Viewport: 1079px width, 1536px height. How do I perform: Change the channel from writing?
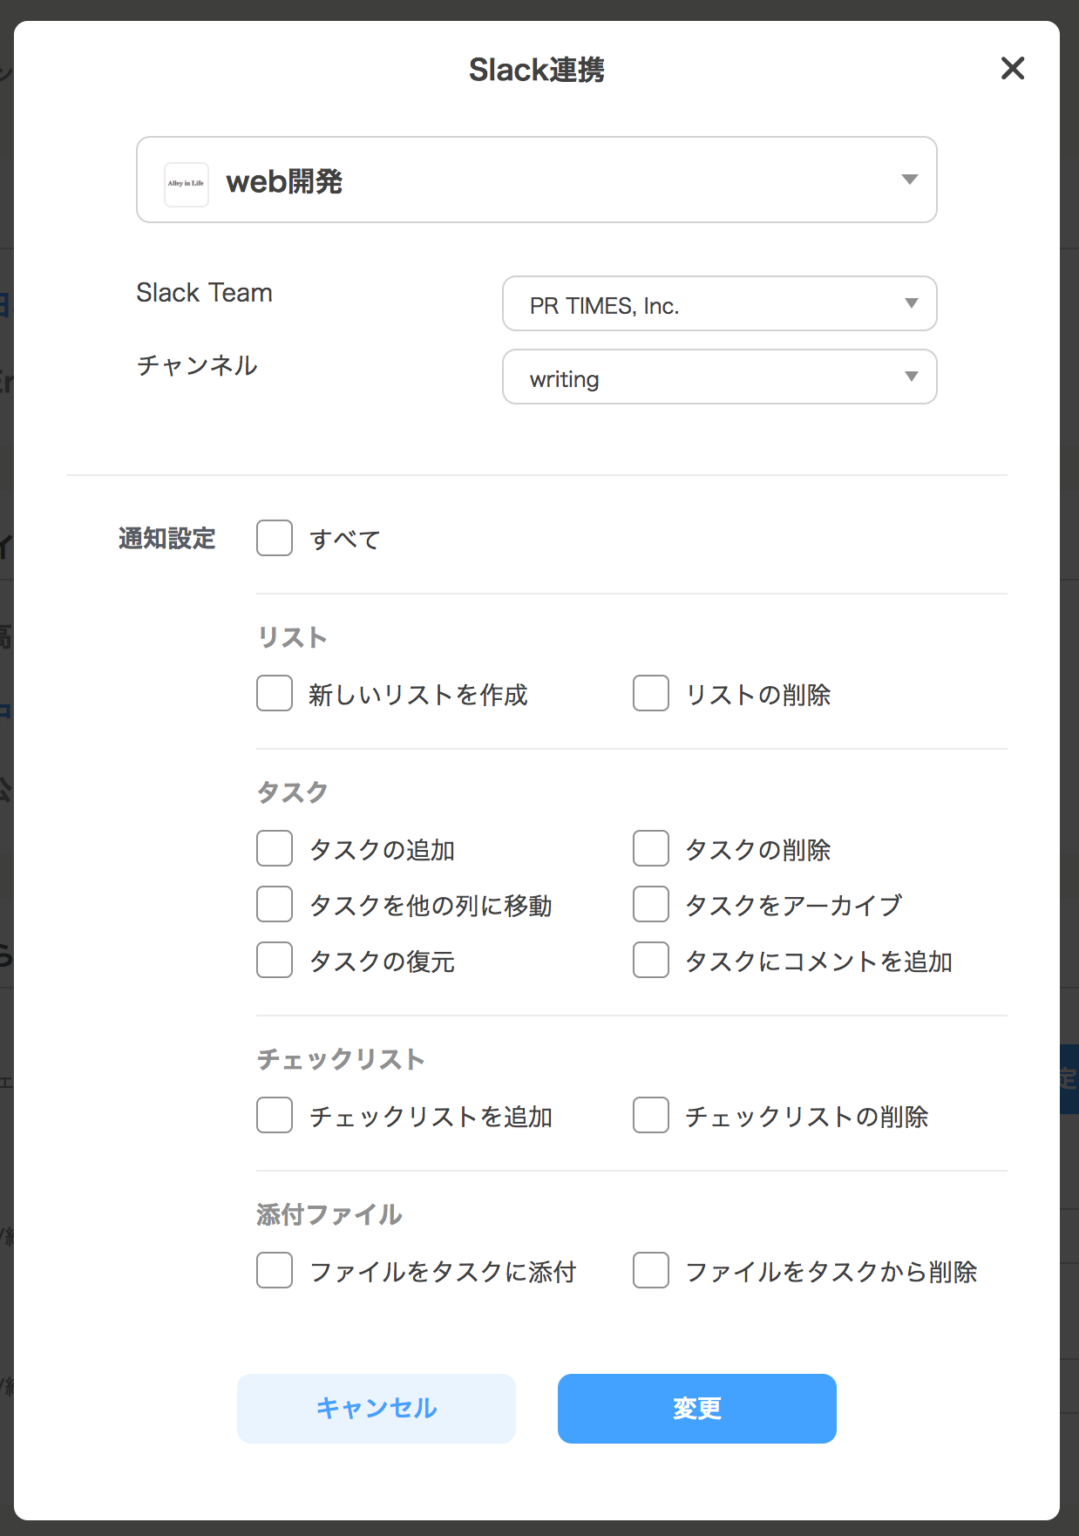[x=718, y=377]
